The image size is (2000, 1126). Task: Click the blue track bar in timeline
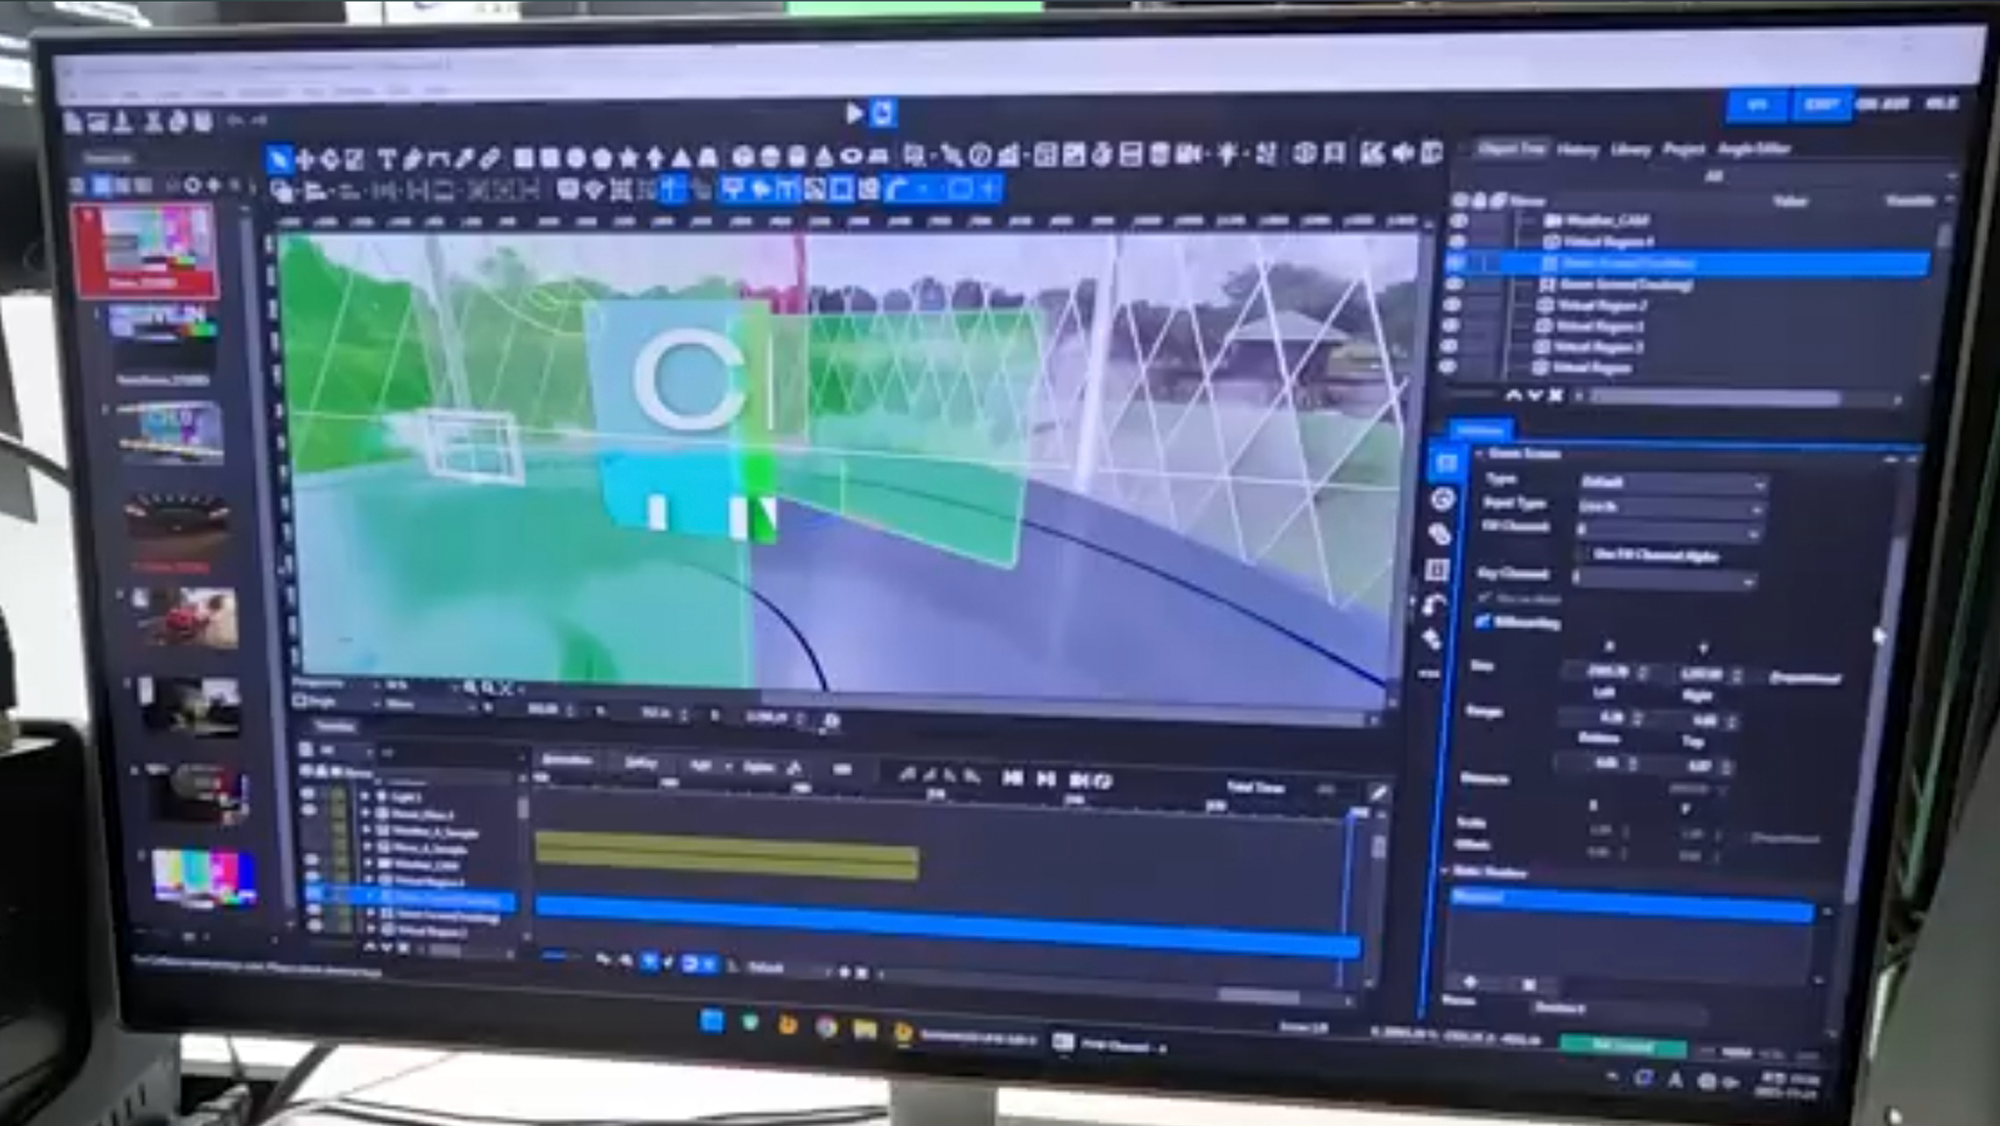947,927
